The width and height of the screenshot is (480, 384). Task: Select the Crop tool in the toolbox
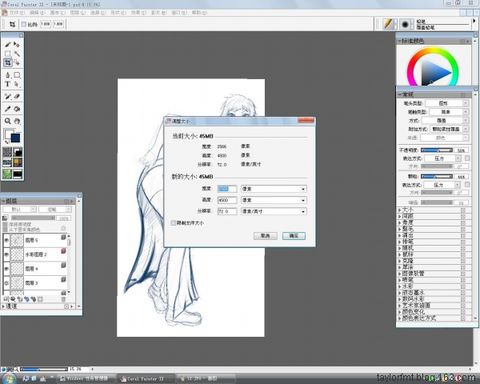point(8,62)
